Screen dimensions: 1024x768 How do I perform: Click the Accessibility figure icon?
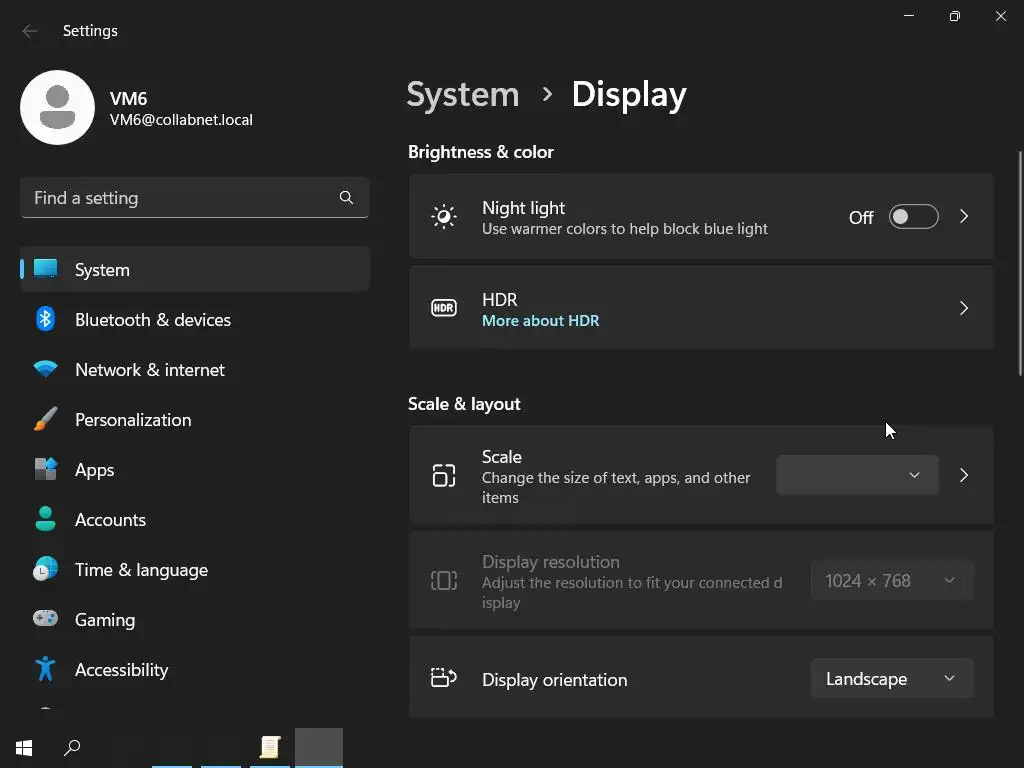click(x=45, y=669)
